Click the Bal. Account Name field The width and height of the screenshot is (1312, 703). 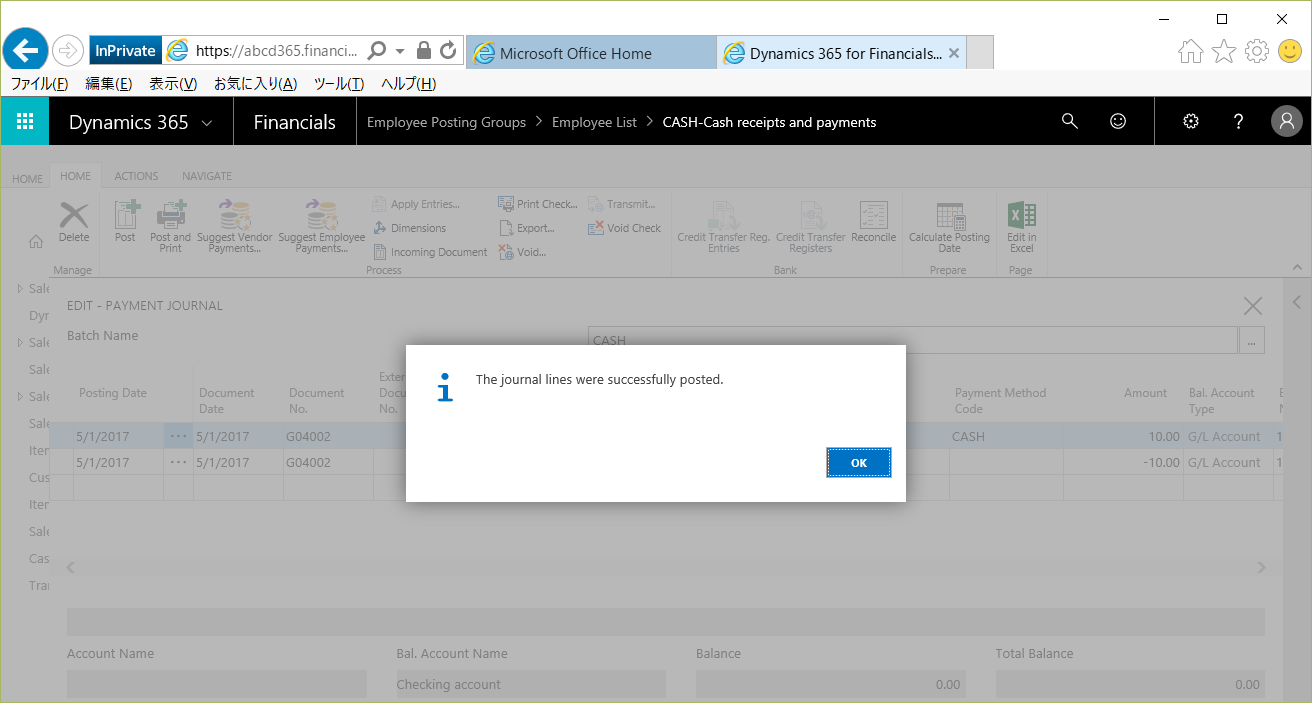point(531,685)
